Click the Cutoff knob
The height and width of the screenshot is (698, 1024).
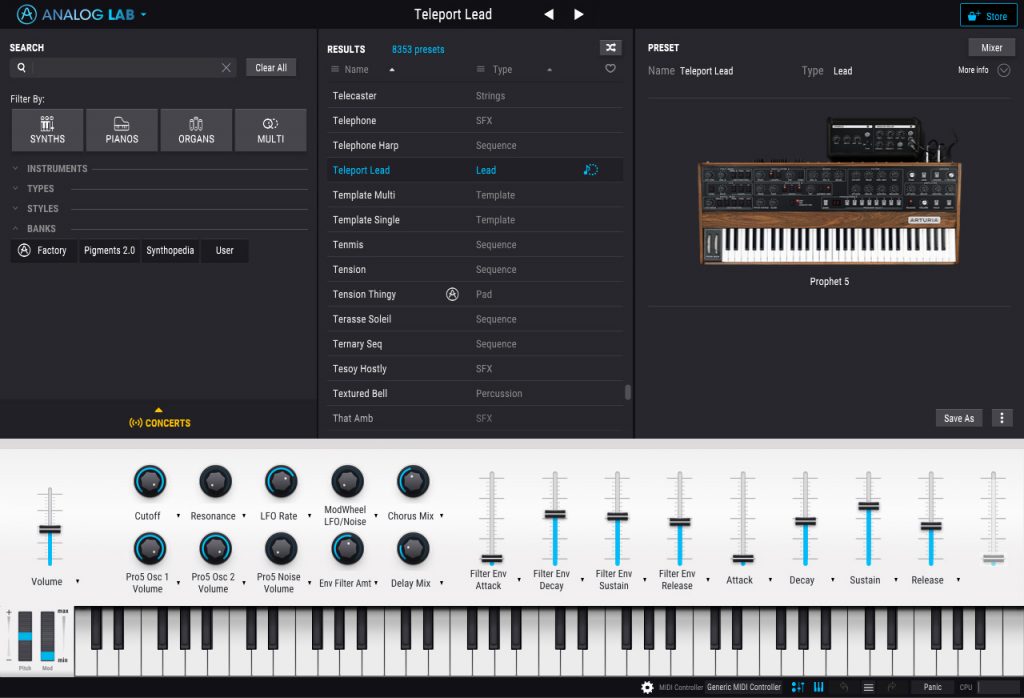point(149,480)
